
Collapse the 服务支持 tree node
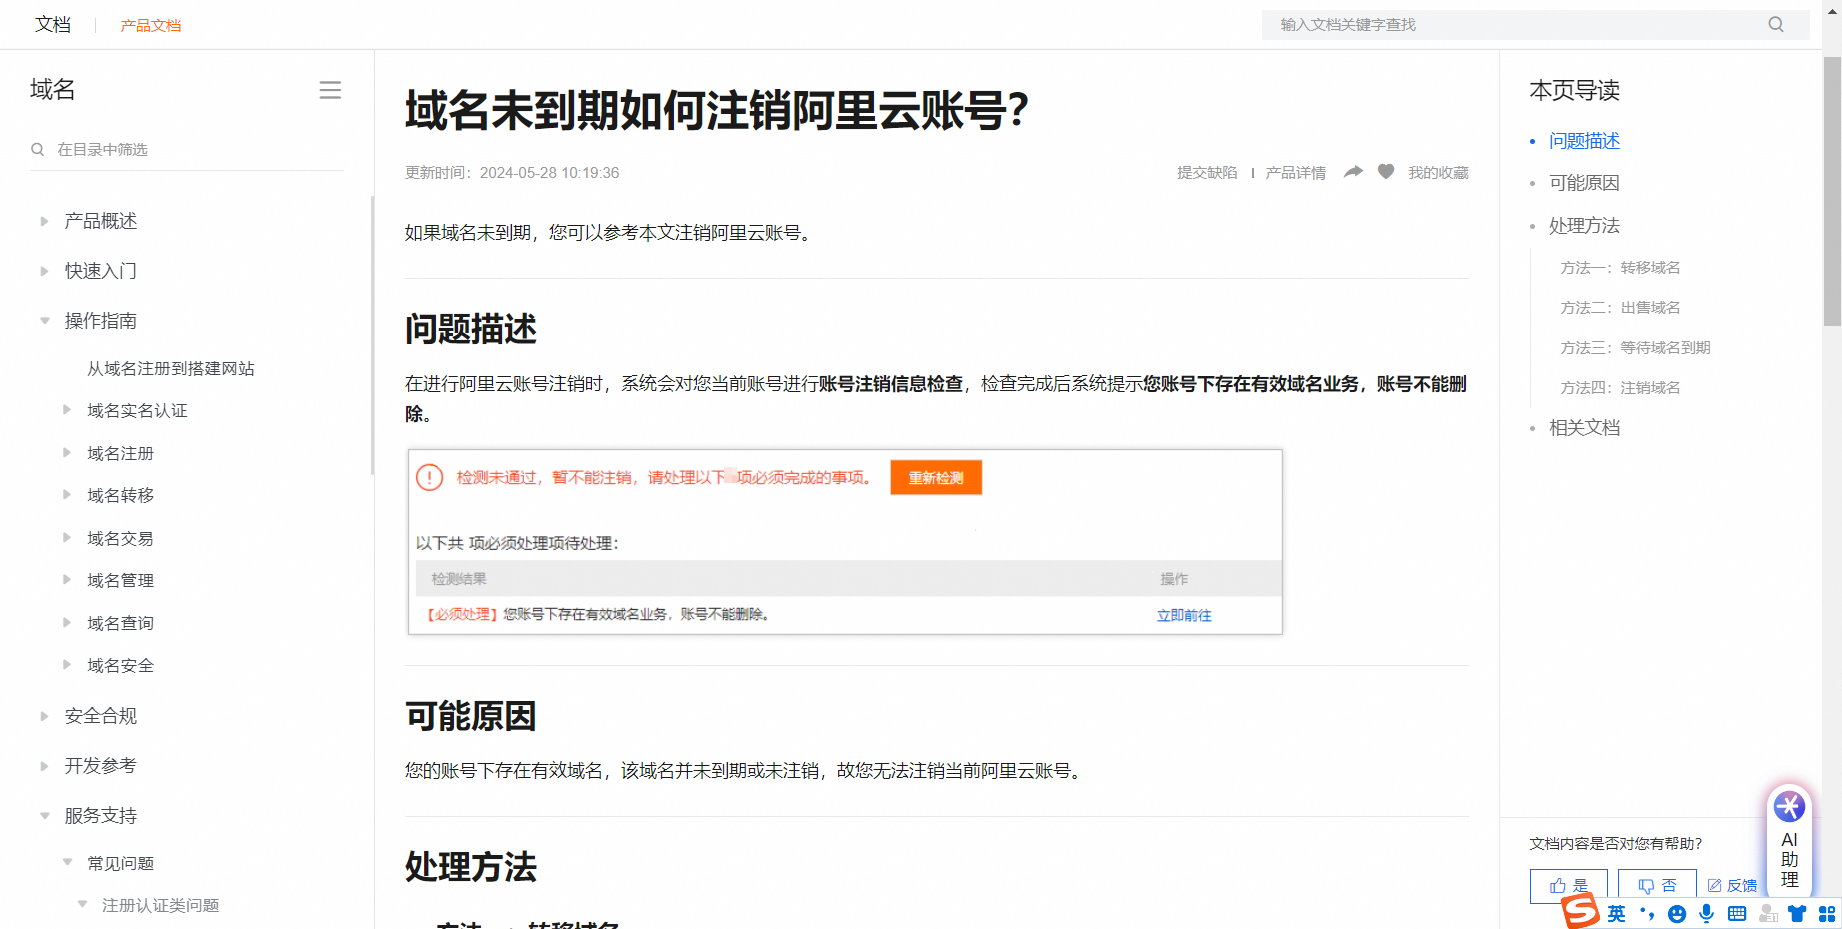44,816
